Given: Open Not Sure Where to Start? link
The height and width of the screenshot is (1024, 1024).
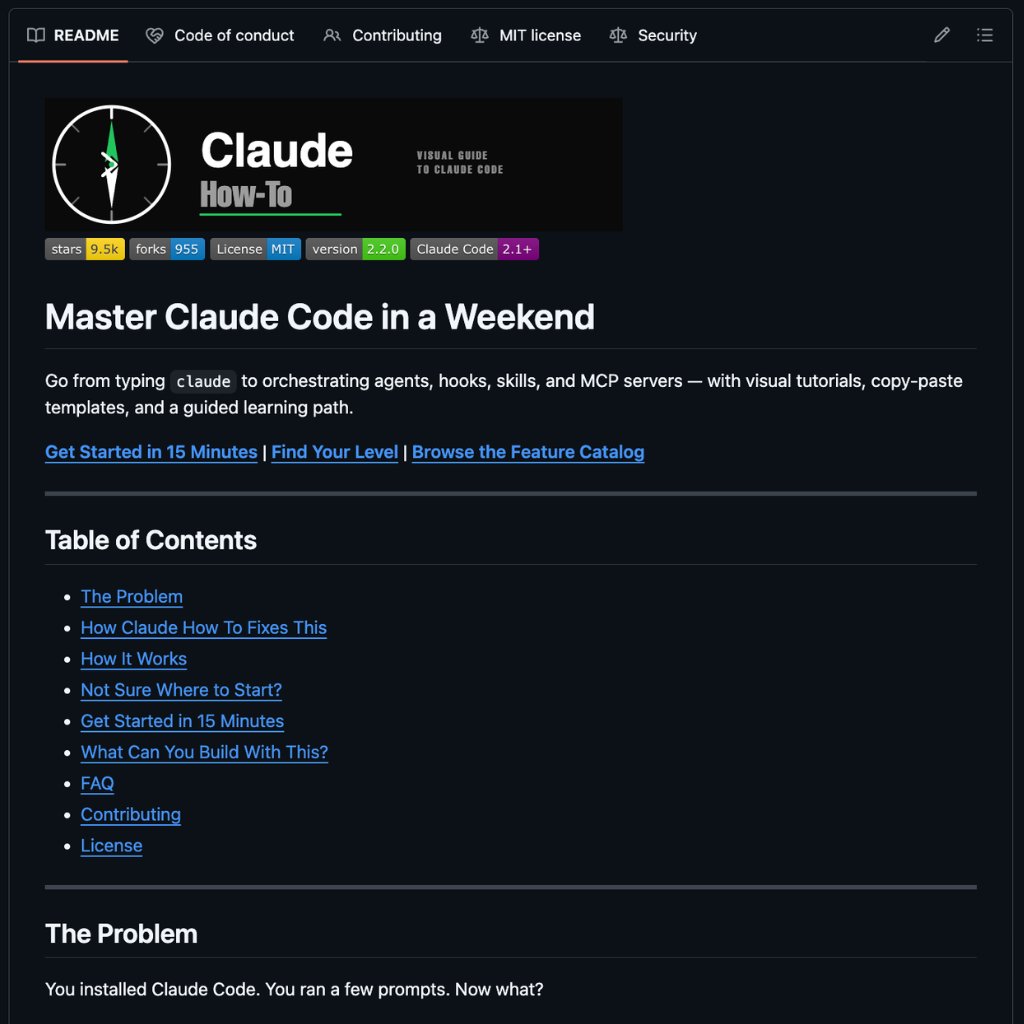Looking at the screenshot, I should [181, 690].
